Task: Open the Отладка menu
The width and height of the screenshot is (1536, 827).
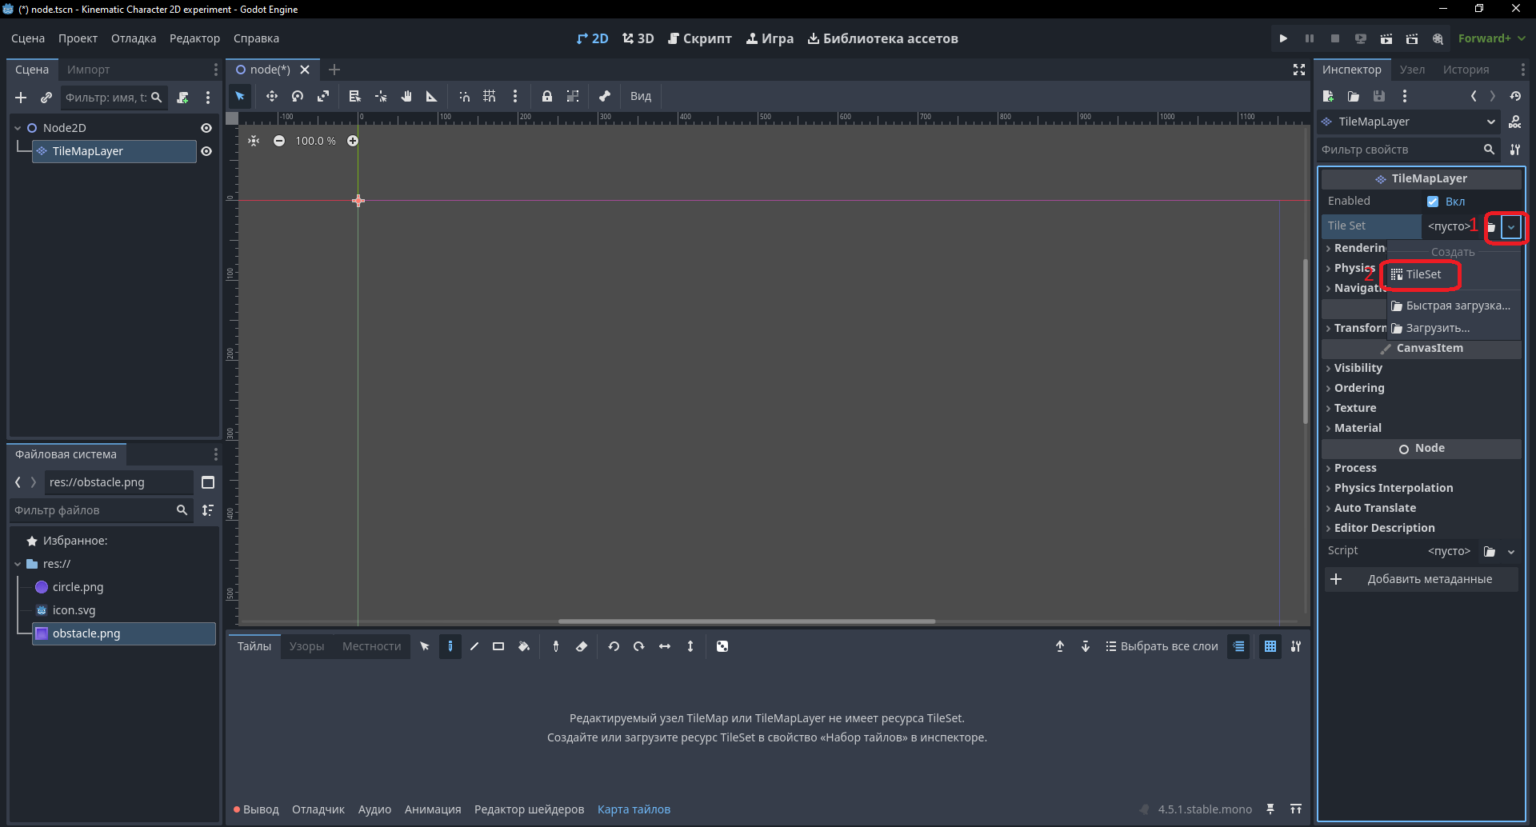Action: (x=133, y=38)
